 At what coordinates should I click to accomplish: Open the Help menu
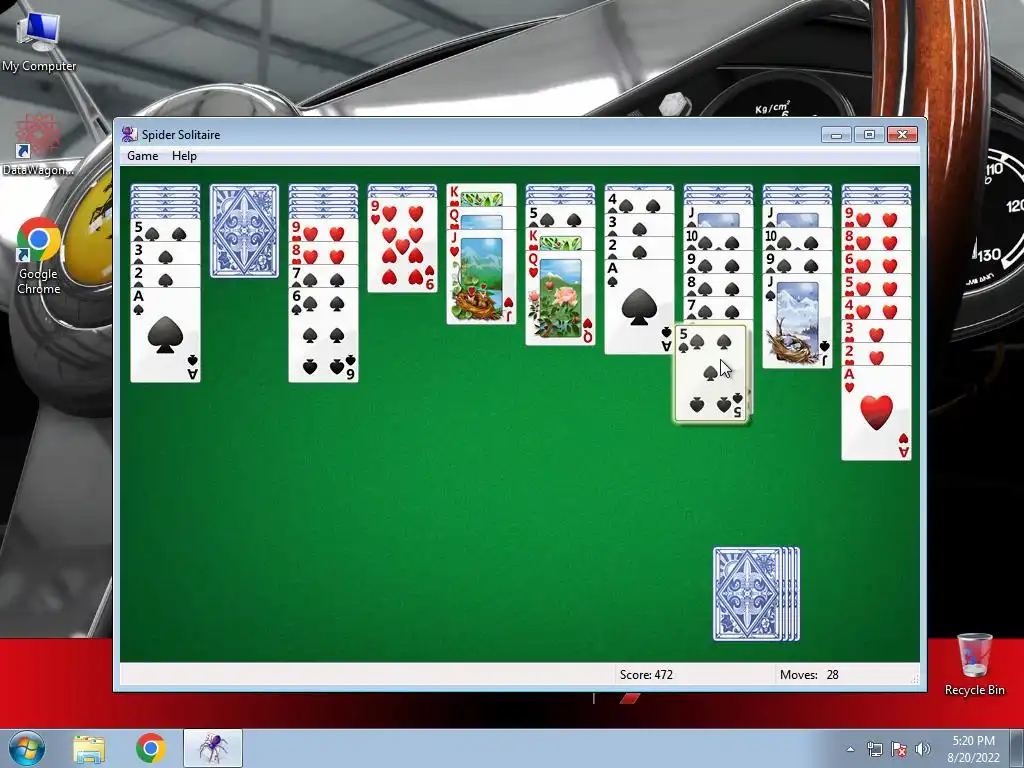(184, 155)
